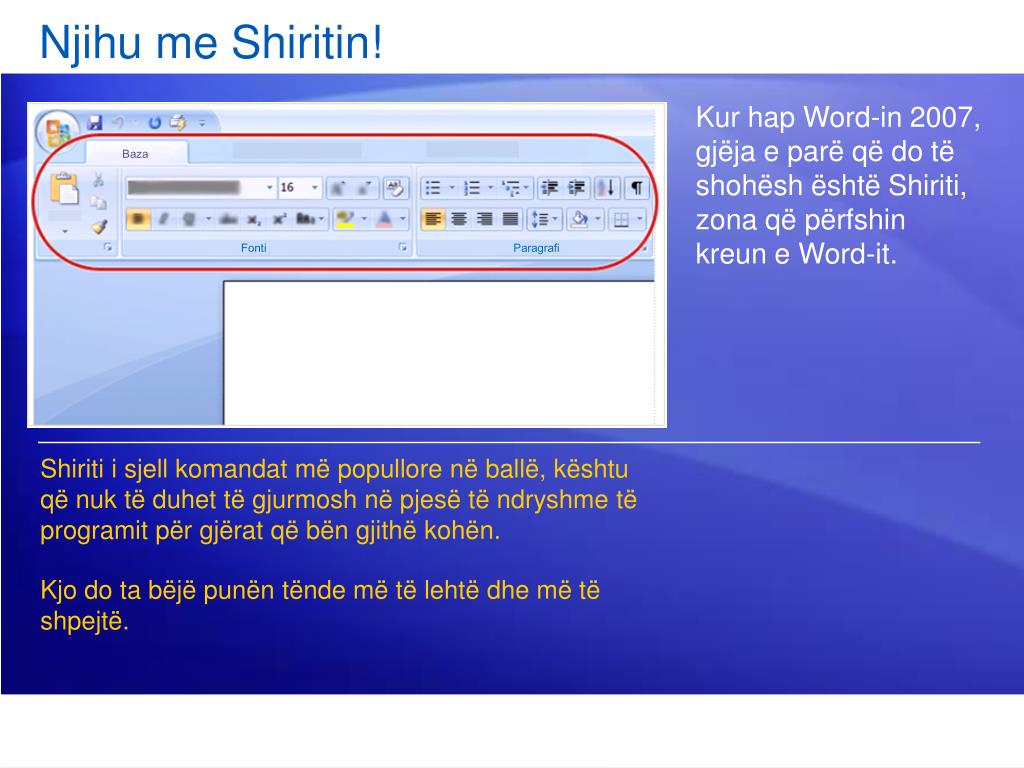Center the text alignment

click(x=458, y=219)
